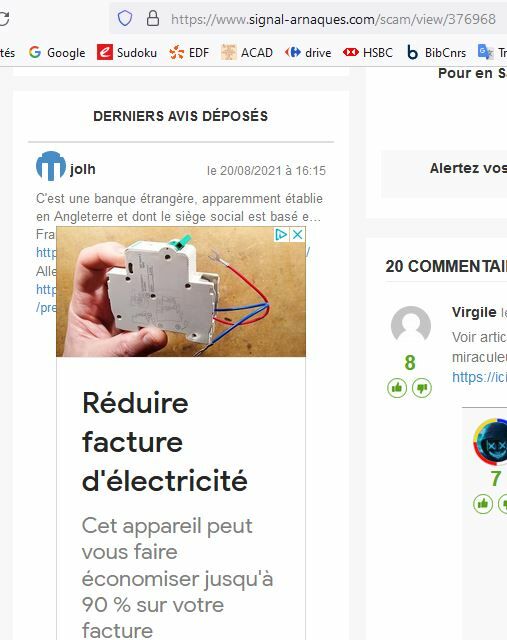Open the Google bookmark
Image resolution: width=507 pixels, height=640 pixels.
pos(57,53)
